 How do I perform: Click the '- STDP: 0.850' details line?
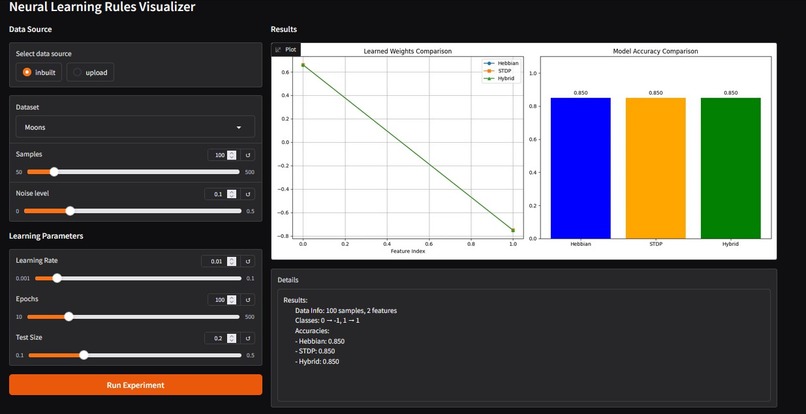pyautogui.click(x=315, y=351)
